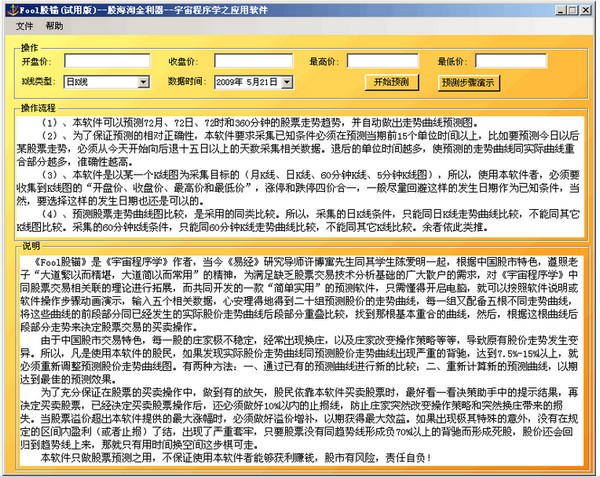This screenshot has height=477, width=600.
Task: Click the line 本软件只做股票预测之用
Action: [x=236, y=457]
